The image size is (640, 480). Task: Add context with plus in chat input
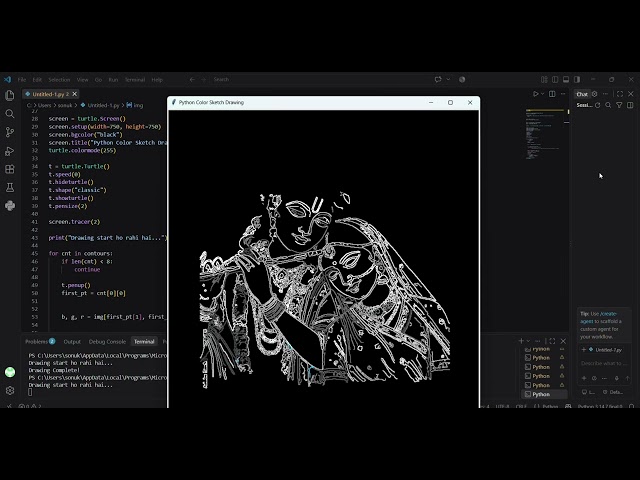[x=584, y=378]
